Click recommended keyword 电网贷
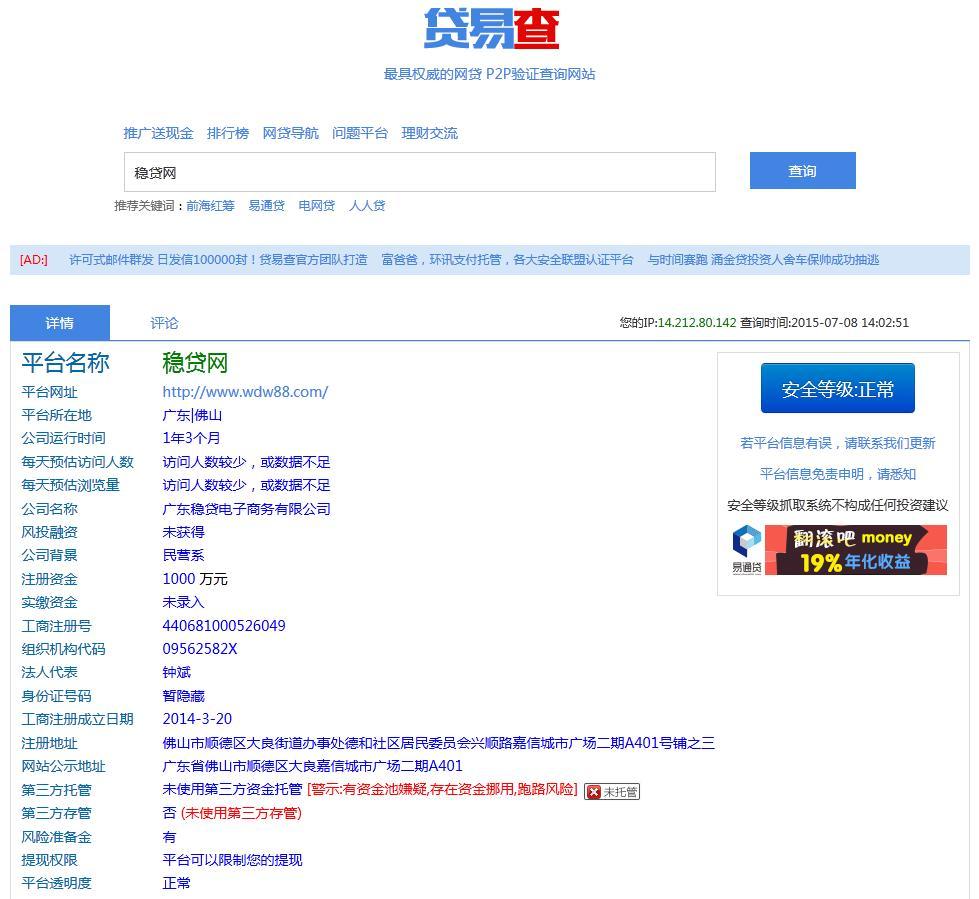The image size is (979, 899). click(x=316, y=206)
